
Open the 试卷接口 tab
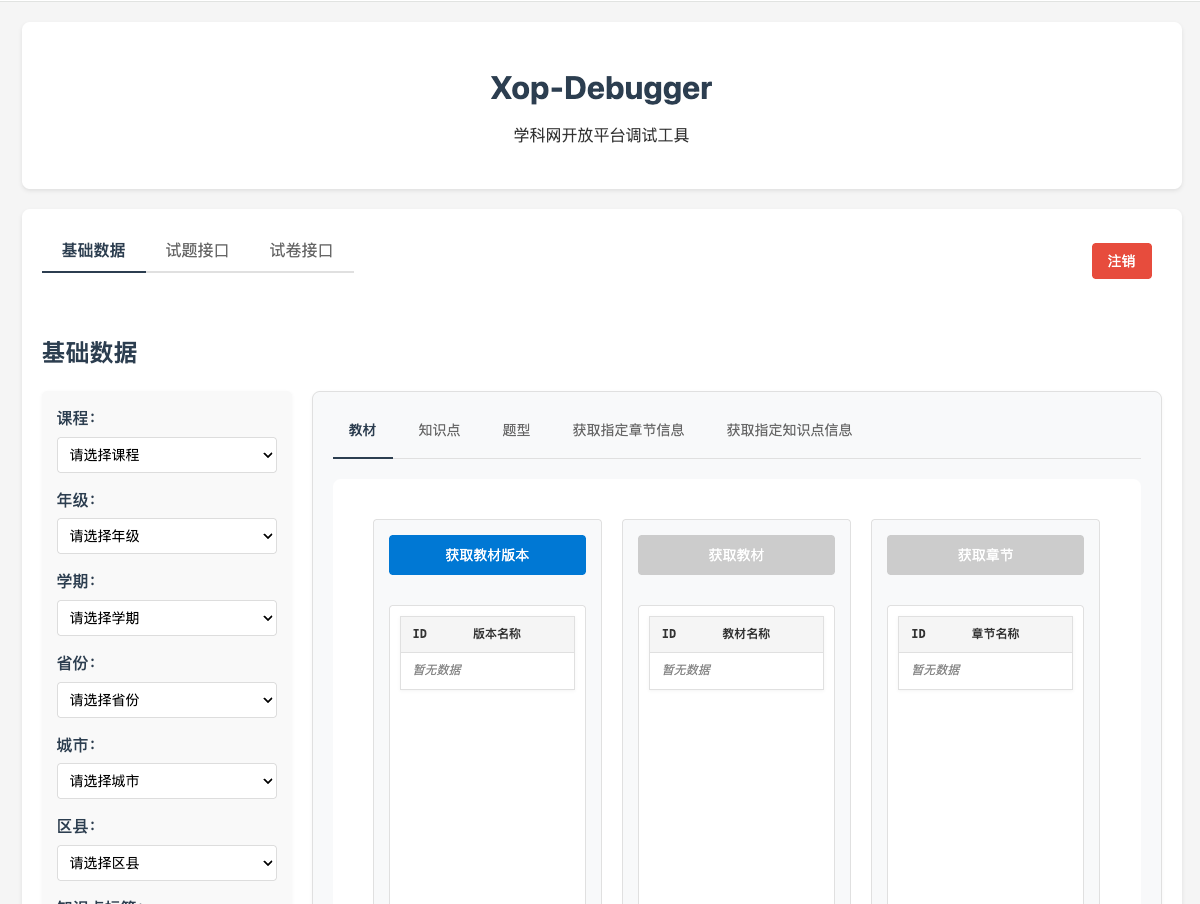coord(301,251)
